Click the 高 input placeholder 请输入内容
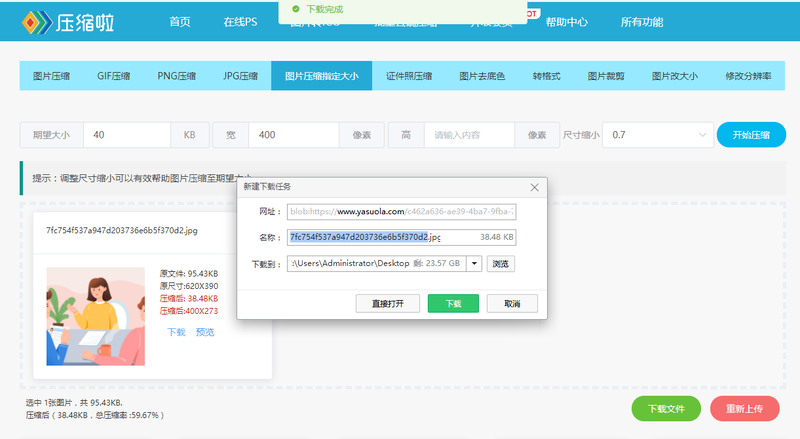 (x=469, y=135)
